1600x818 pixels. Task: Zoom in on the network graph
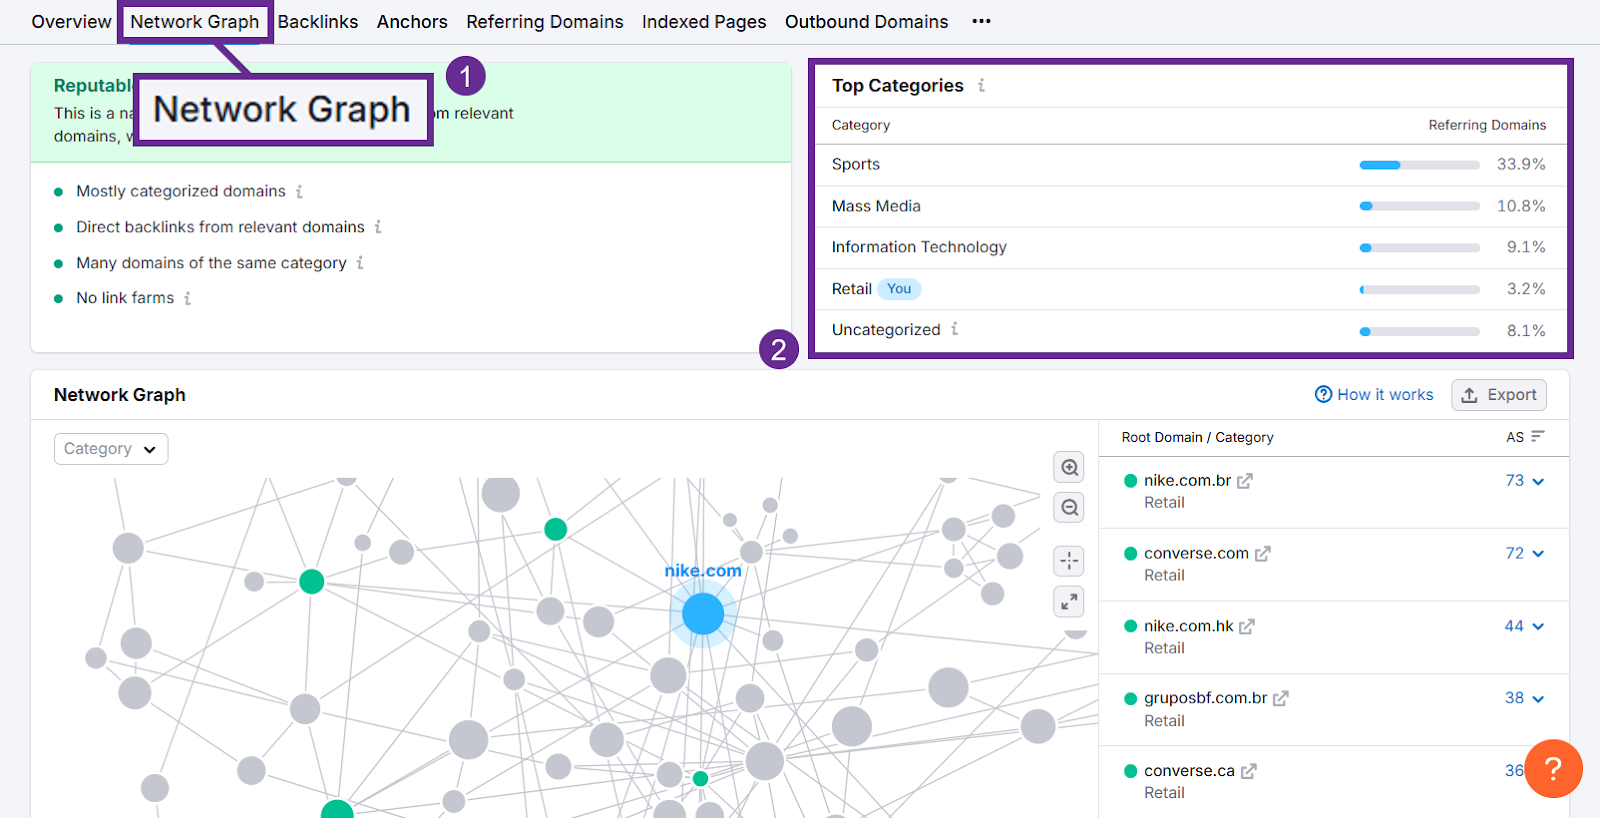tap(1070, 468)
